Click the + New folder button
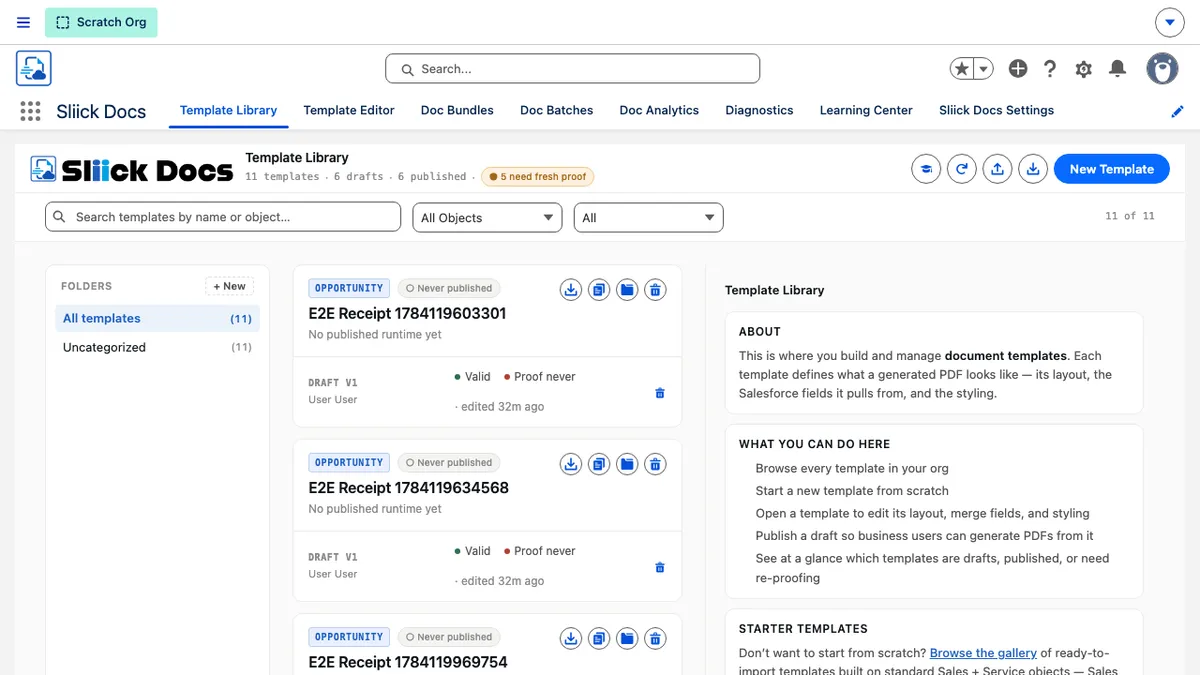 230,286
